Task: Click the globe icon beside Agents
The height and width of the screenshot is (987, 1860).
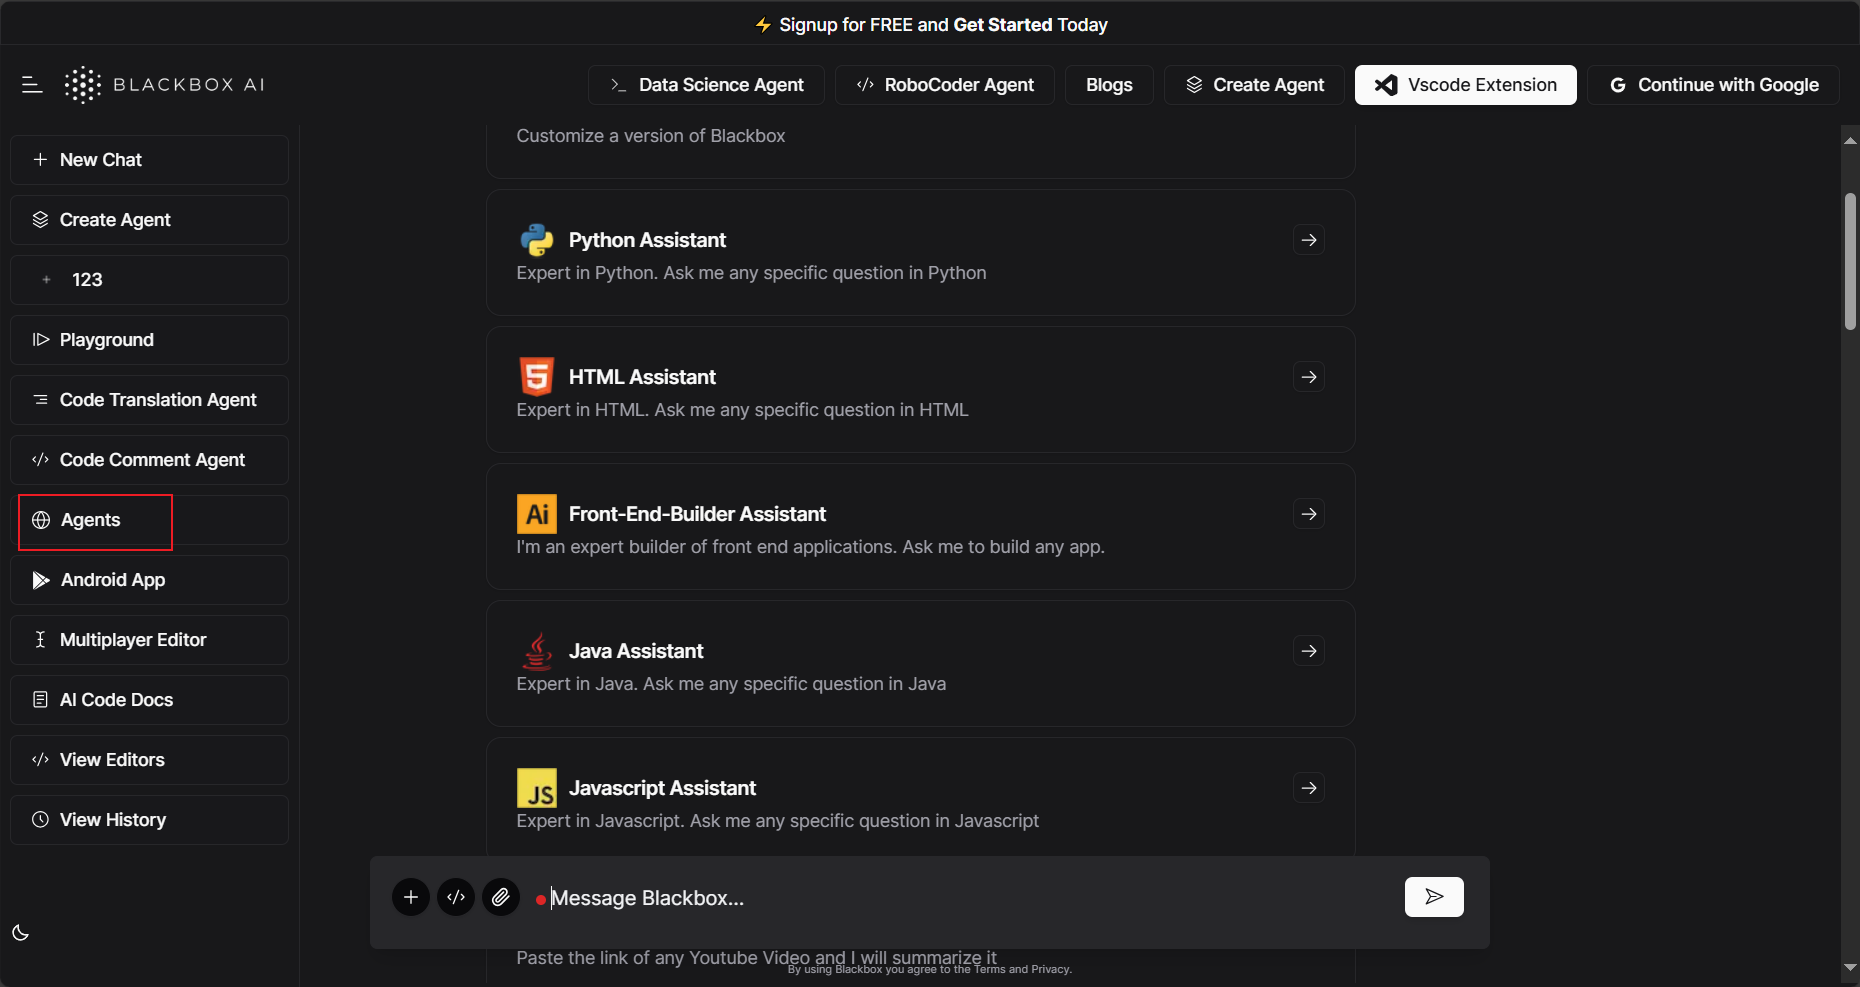Action: [41, 520]
